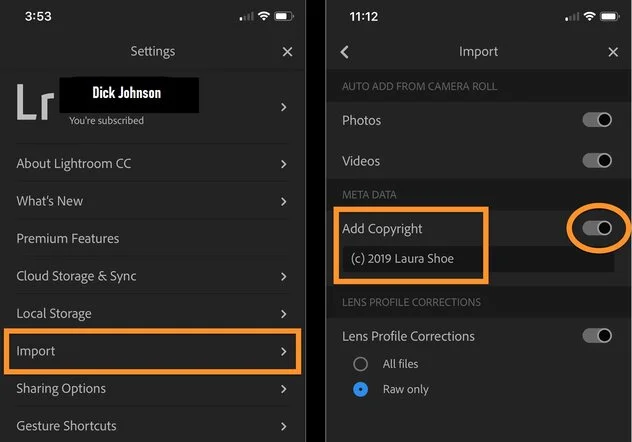
Task: Open the account profile chevron
Action: [x=284, y=107]
